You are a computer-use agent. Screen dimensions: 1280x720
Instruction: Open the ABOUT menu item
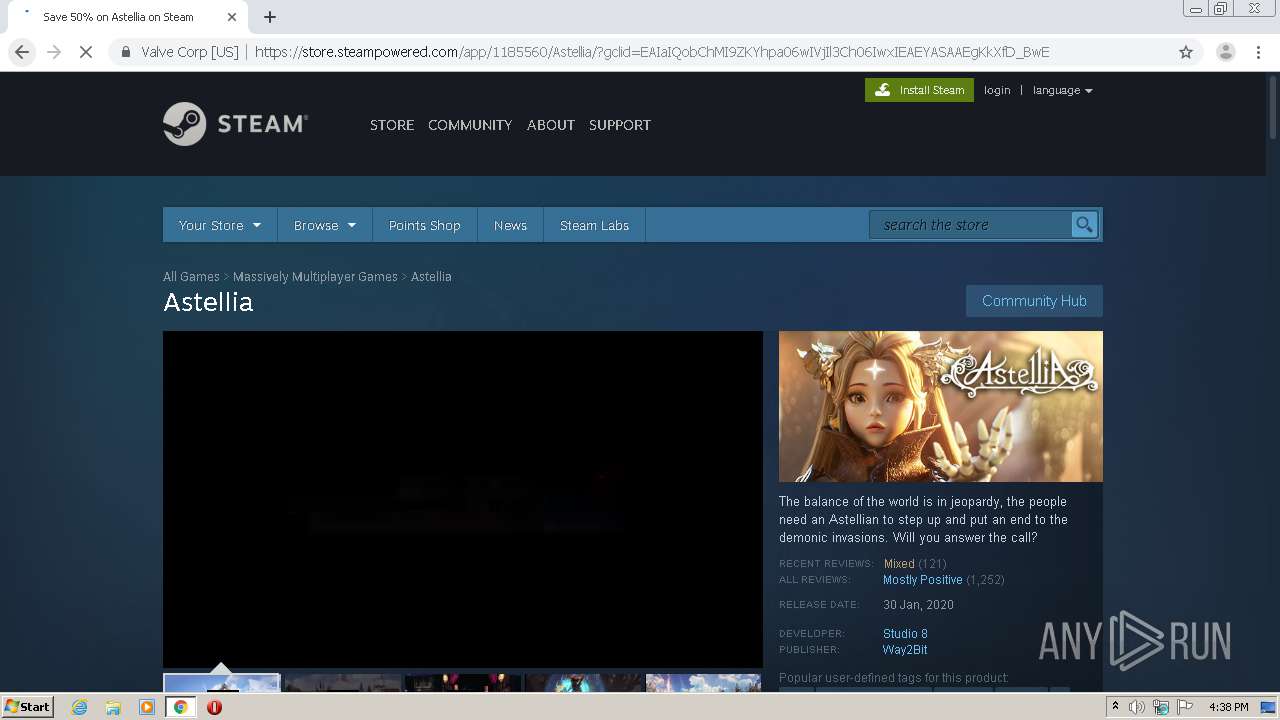click(551, 125)
